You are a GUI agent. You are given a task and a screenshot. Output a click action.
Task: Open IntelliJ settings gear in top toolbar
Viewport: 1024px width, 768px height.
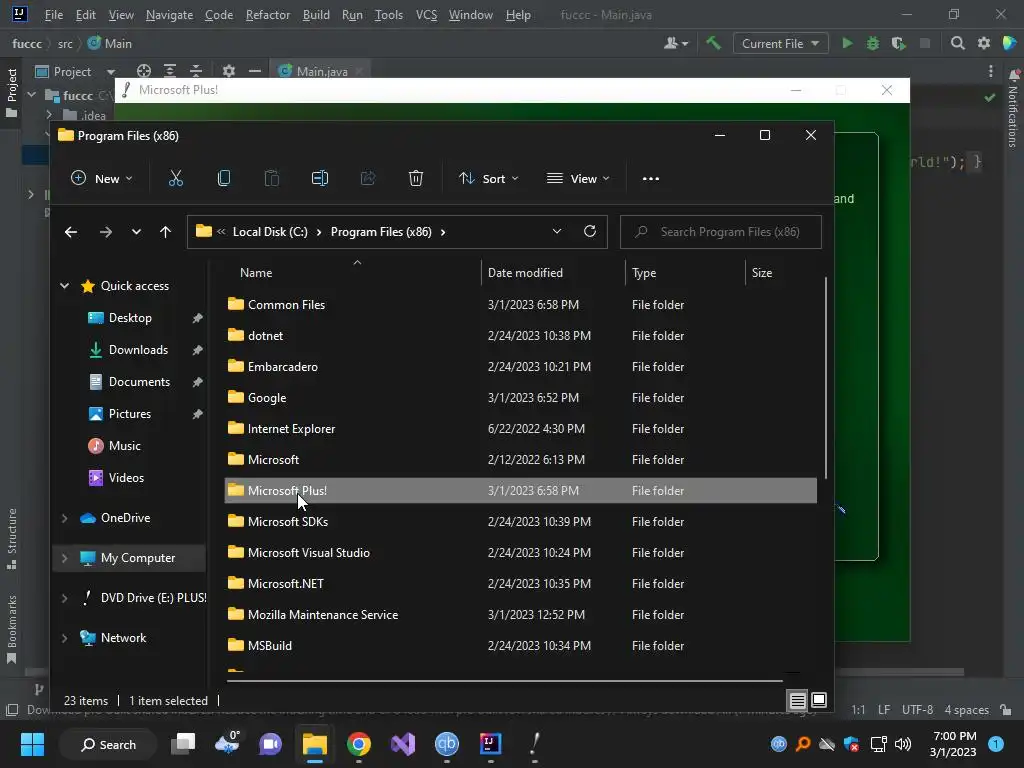(x=984, y=43)
